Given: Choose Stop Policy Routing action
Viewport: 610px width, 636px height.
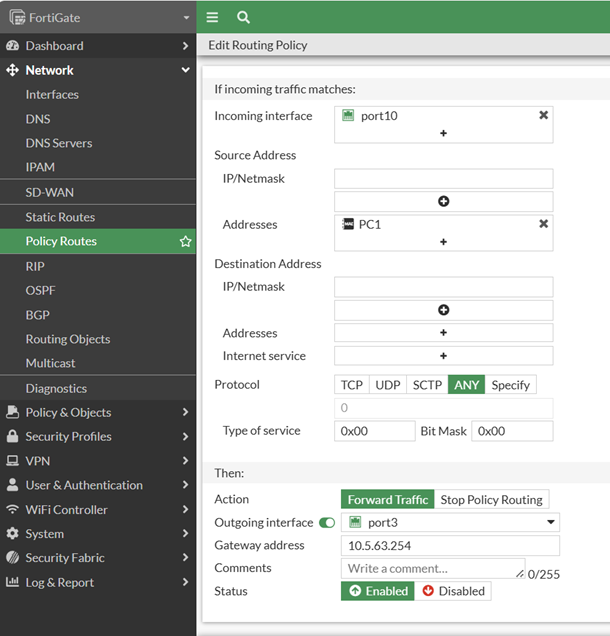Looking at the screenshot, I should pos(491,500).
